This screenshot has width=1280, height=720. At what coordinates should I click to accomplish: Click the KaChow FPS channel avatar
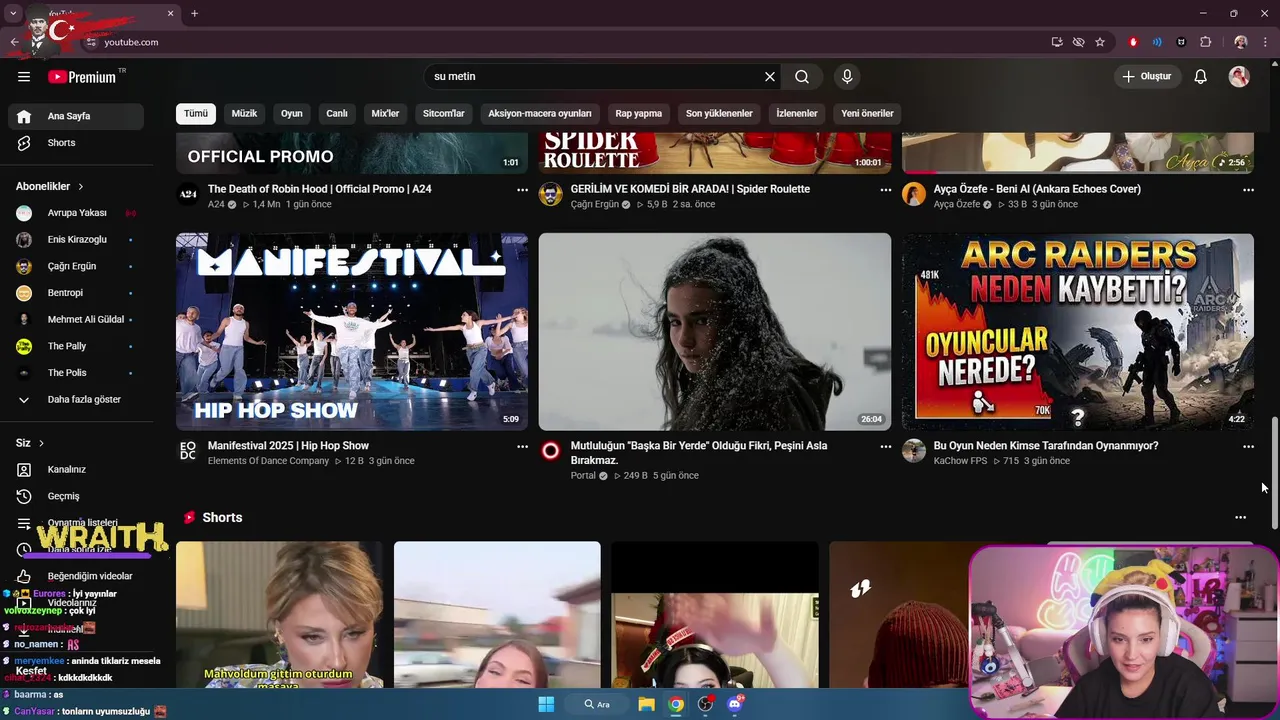pos(914,451)
